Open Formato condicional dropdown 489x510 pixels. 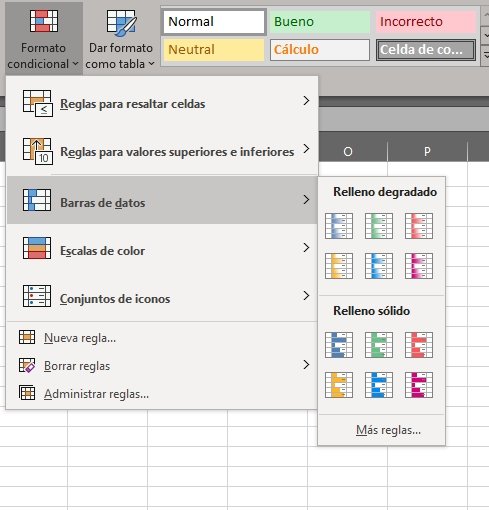pos(43,39)
